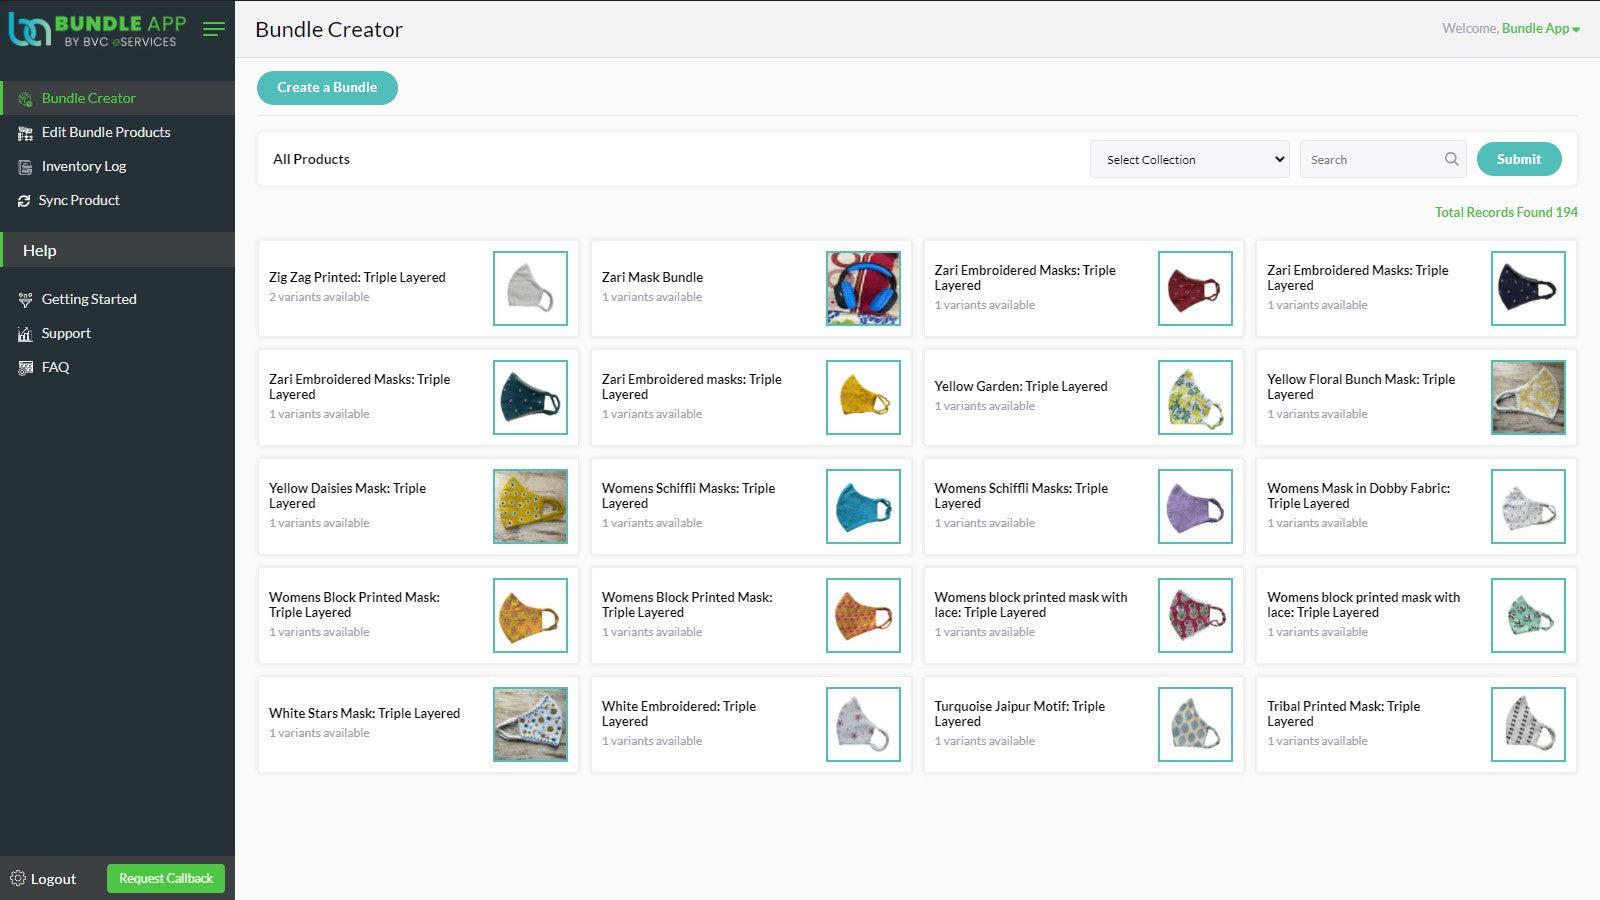Open Inventory Log from the sidebar
Viewport: 1600px width, 900px height.
(84, 167)
